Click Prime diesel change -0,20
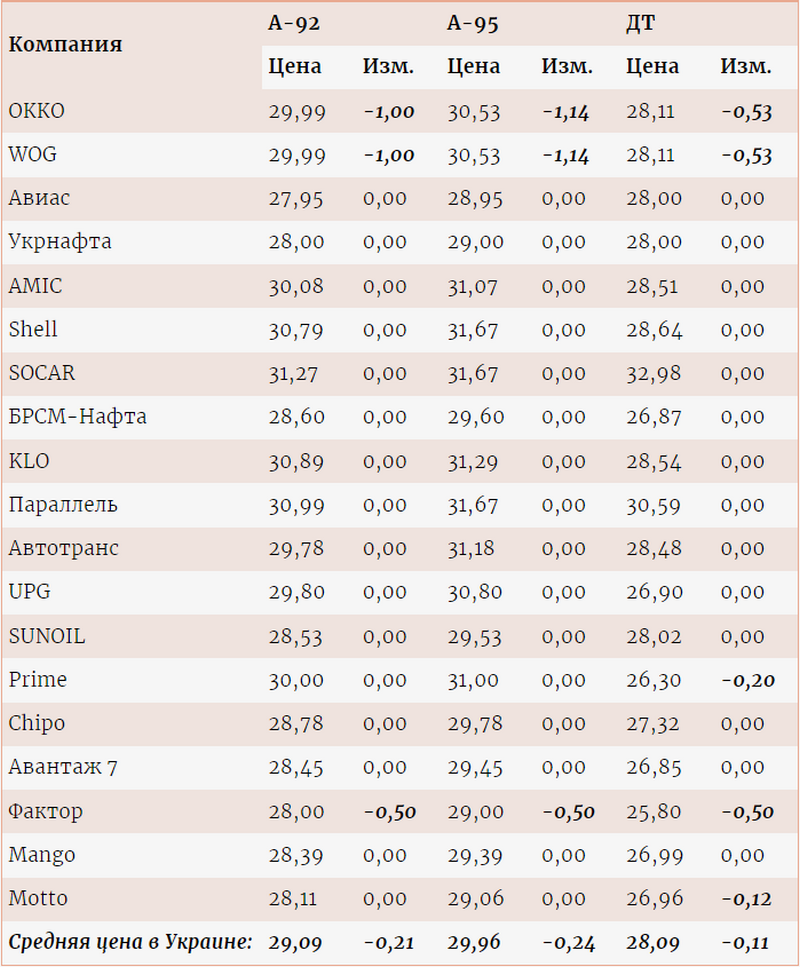This screenshot has height=967, width=800. [746, 681]
